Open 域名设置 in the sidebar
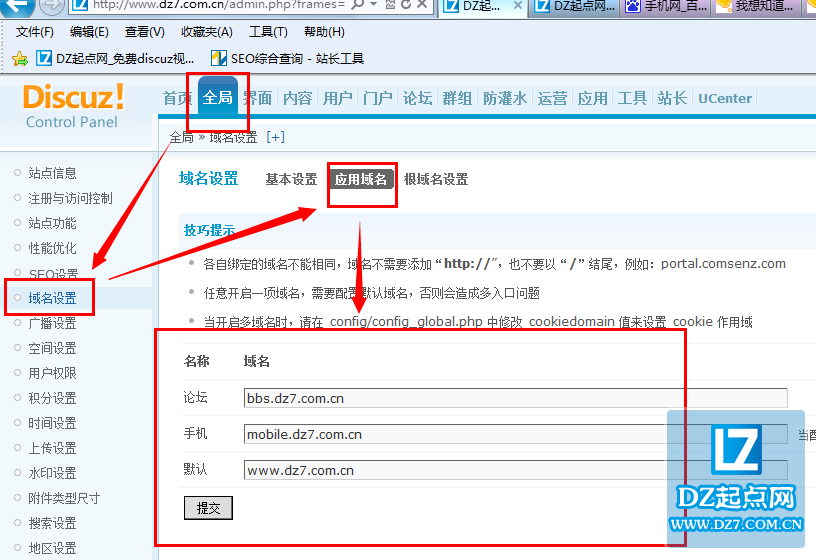The image size is (816, 560). 52,298
